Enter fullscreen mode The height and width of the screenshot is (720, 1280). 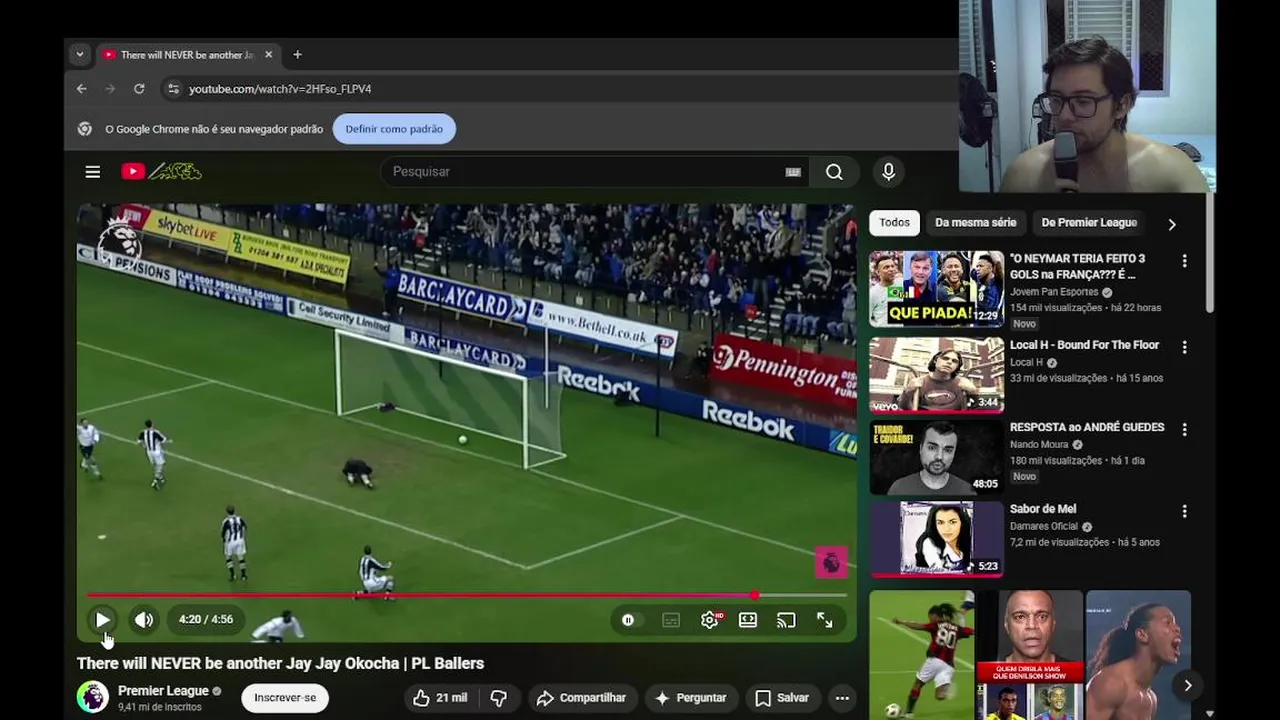coord(825,620)
